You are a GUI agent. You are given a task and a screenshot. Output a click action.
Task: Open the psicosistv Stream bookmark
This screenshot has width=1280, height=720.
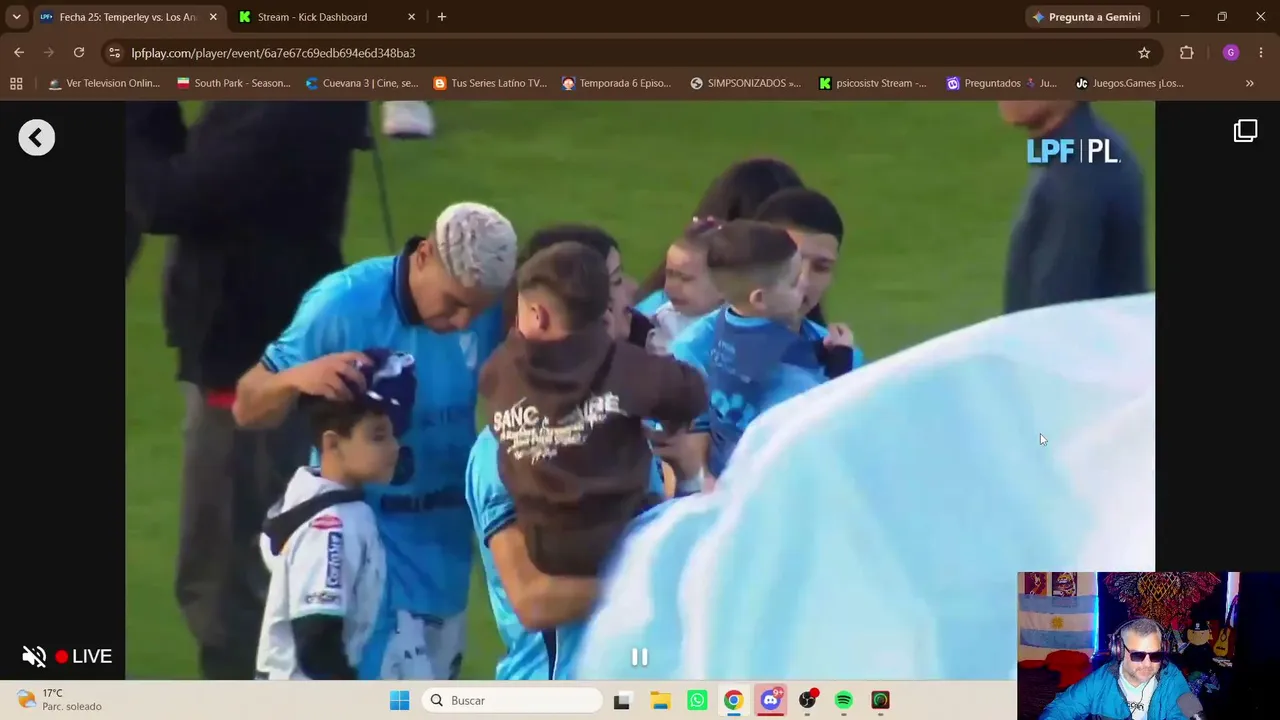click(x=873, y=83)
